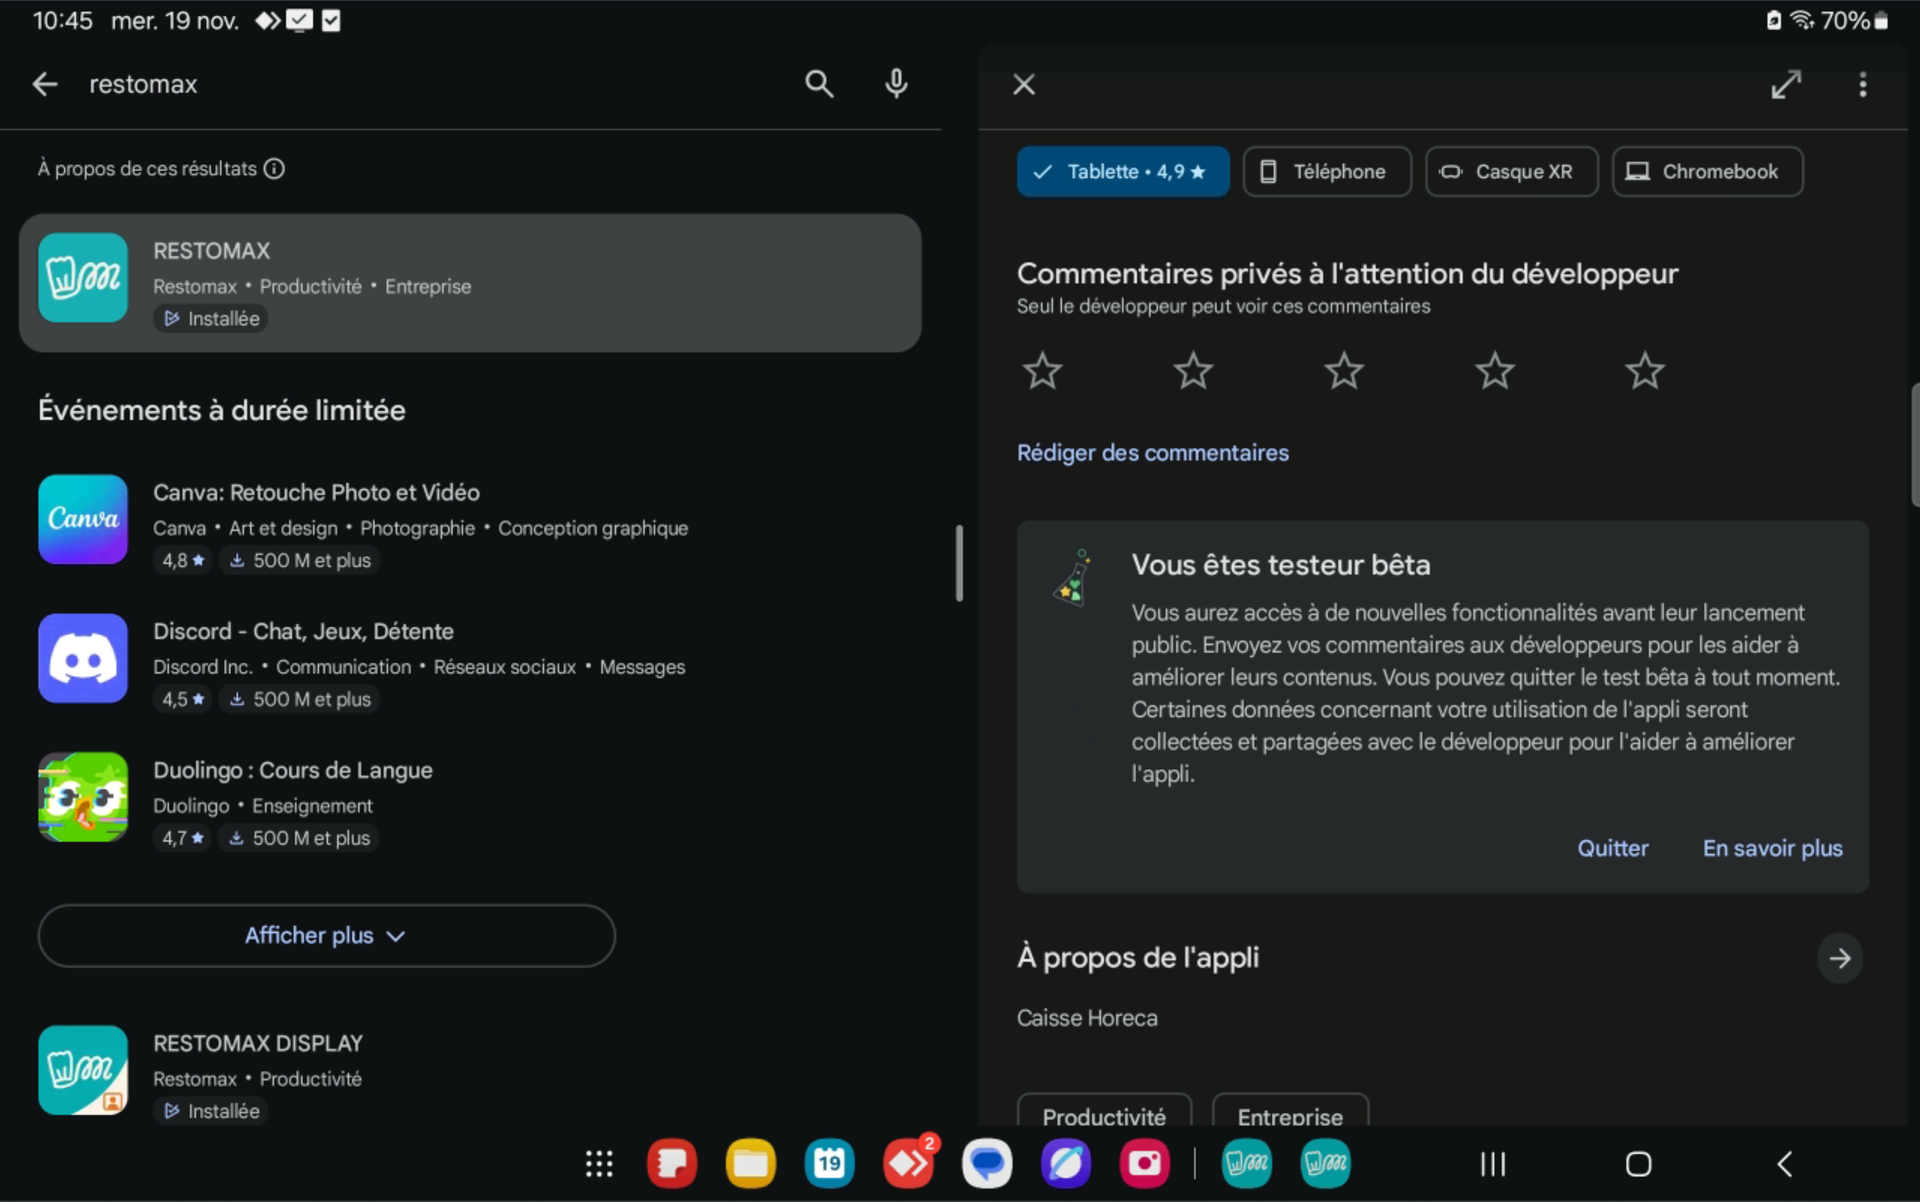
Task: Select the Téléphone device tab
Action: 1326,172
